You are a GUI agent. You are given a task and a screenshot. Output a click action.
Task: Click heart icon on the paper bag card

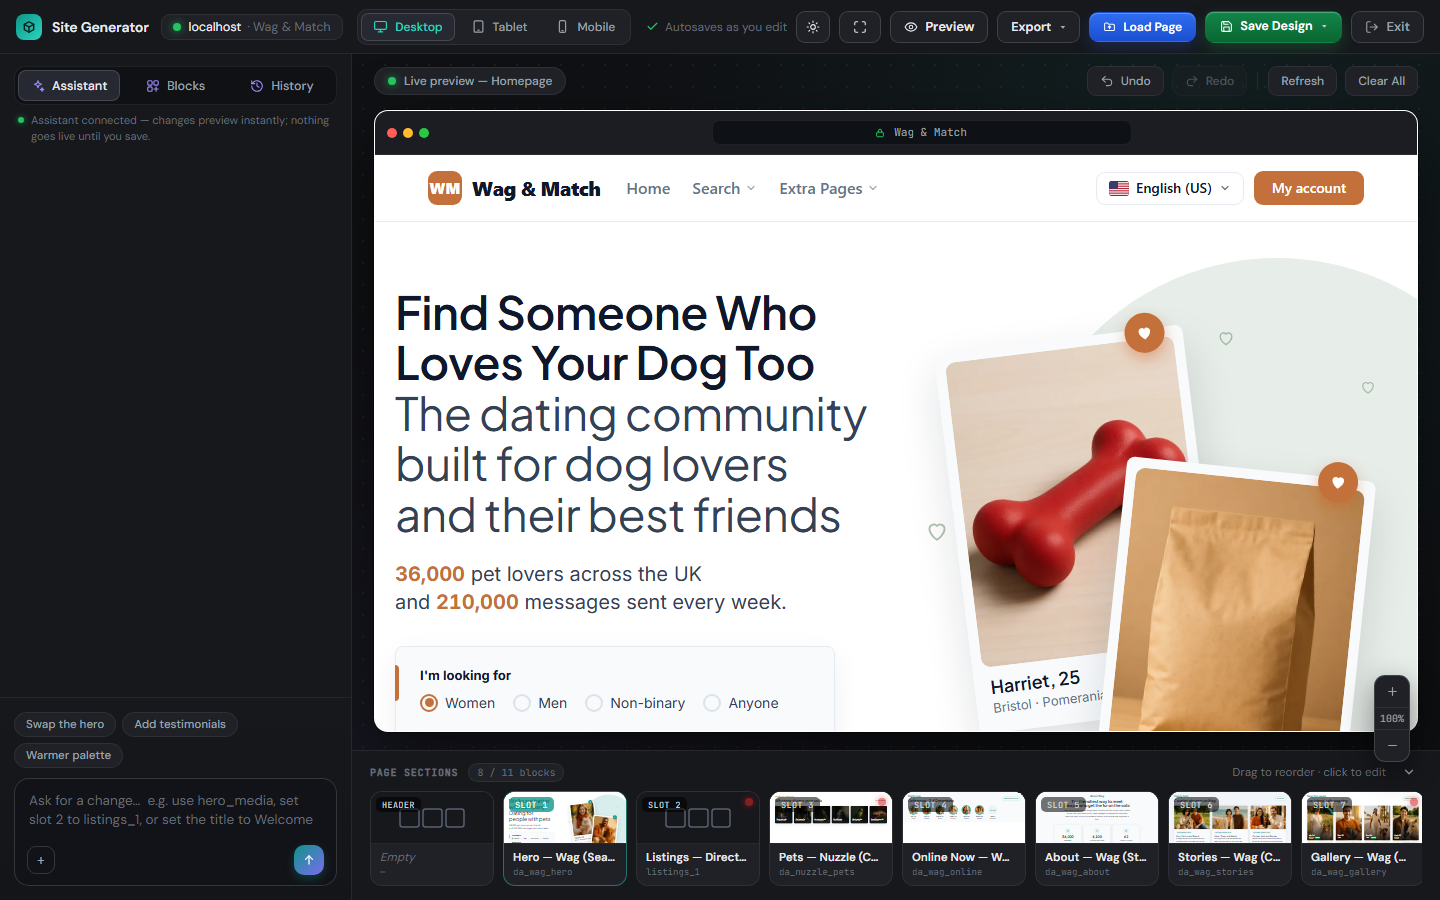point(1338,482)
